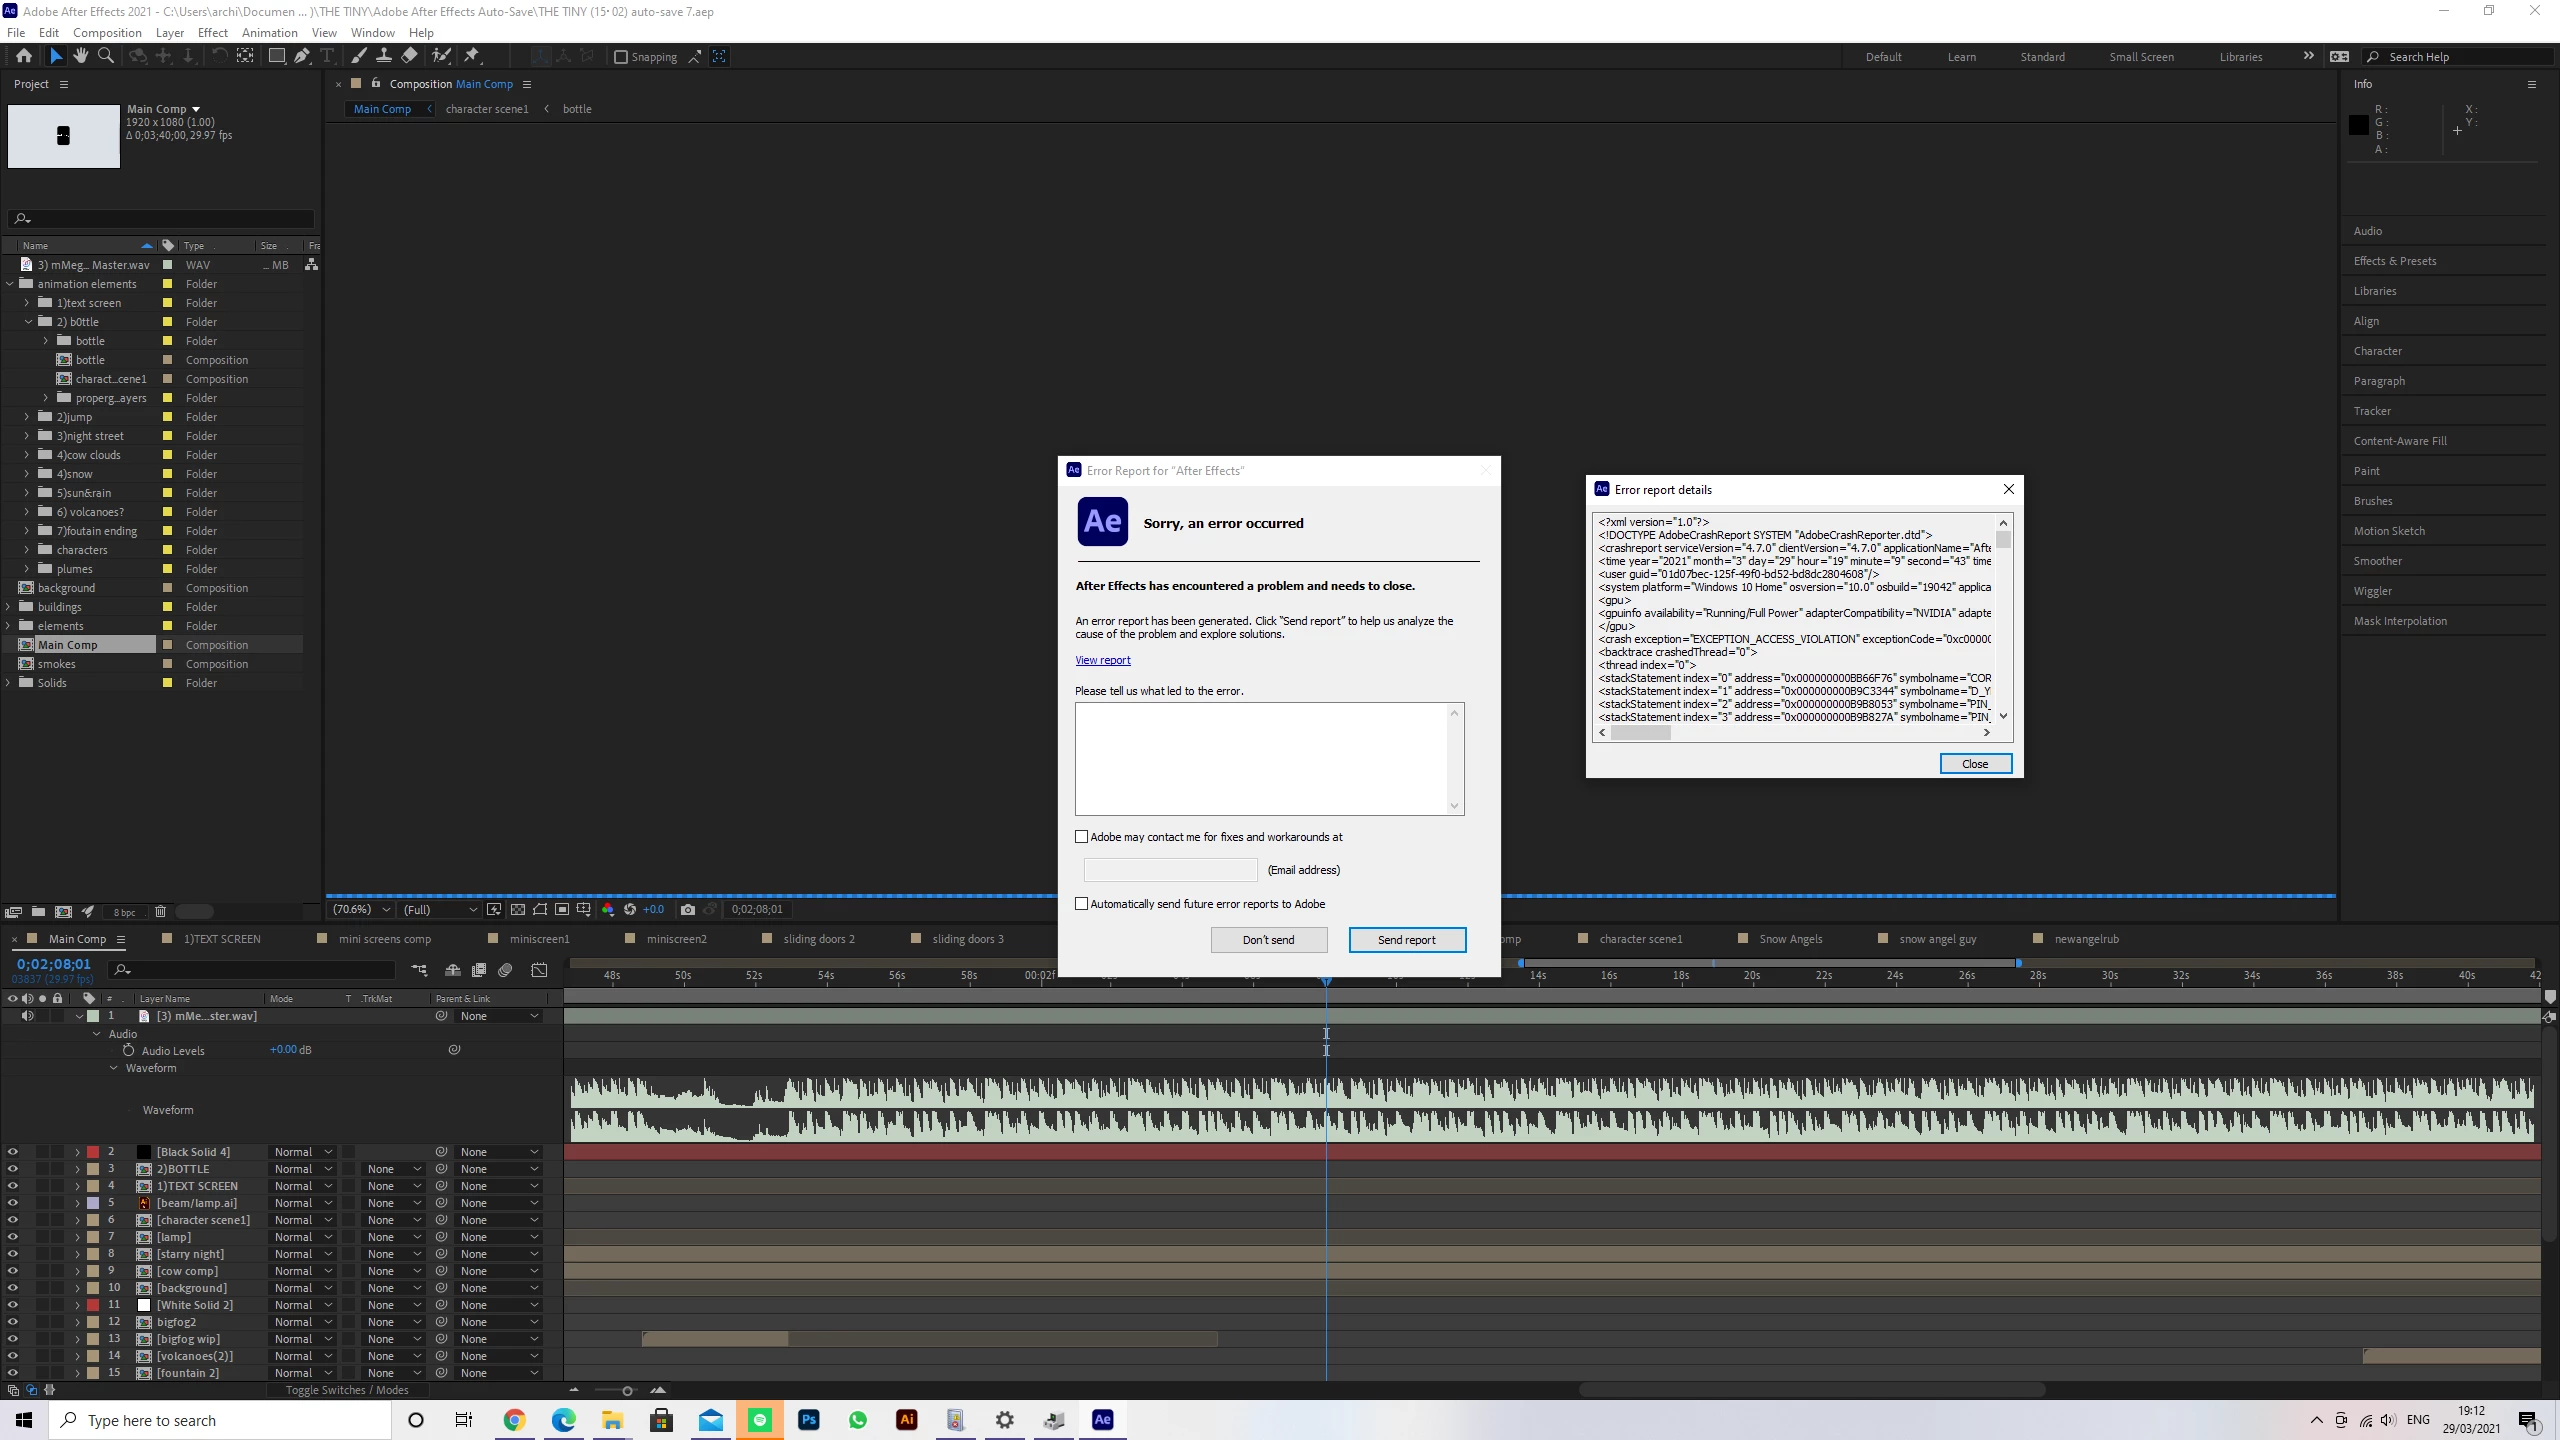Hide the 2)BOTTLE layer via eye icon

(12, 1168)
